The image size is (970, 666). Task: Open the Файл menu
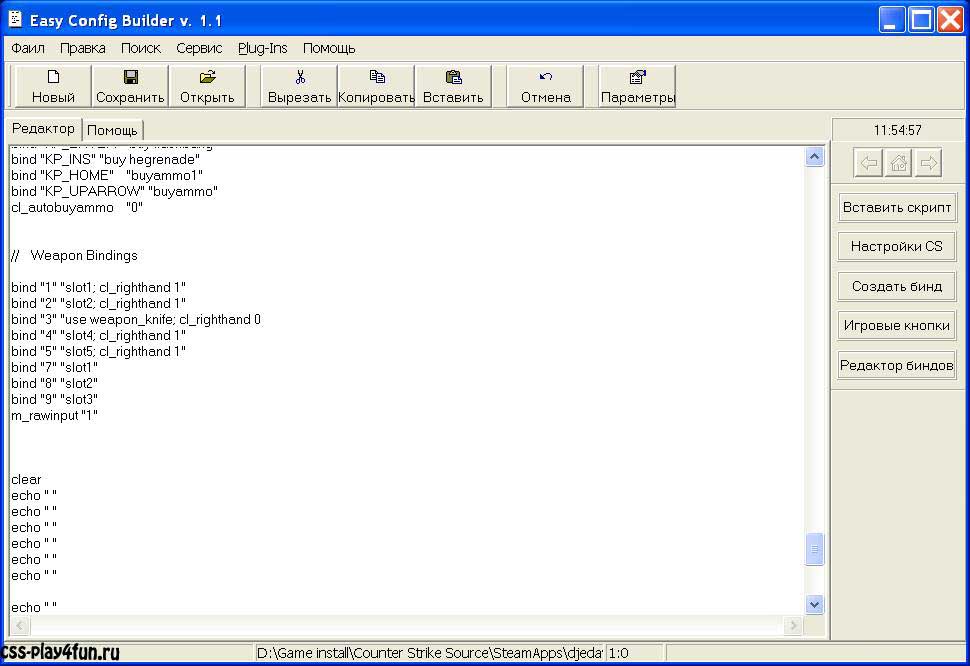point(28,48)
